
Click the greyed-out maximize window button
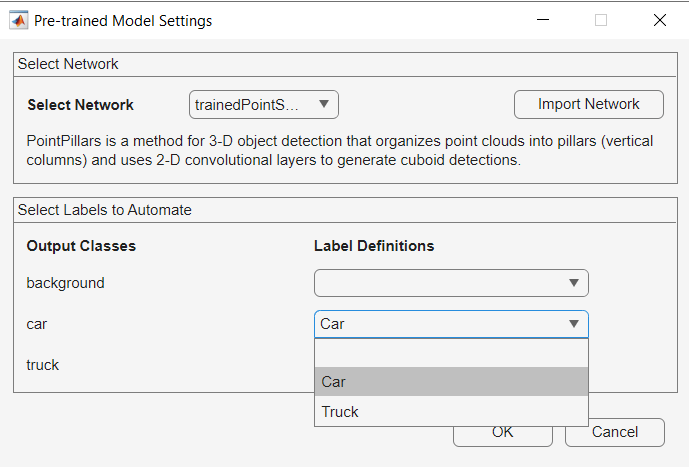(601, 20)
